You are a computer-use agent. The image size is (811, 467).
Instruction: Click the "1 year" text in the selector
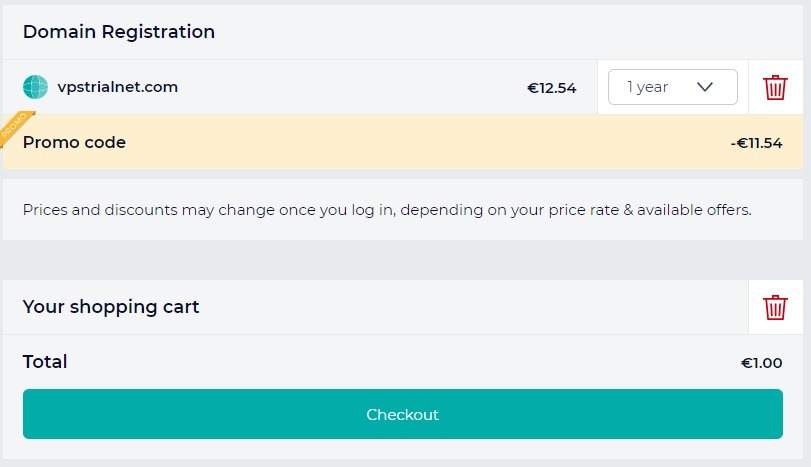pos(647,87)
